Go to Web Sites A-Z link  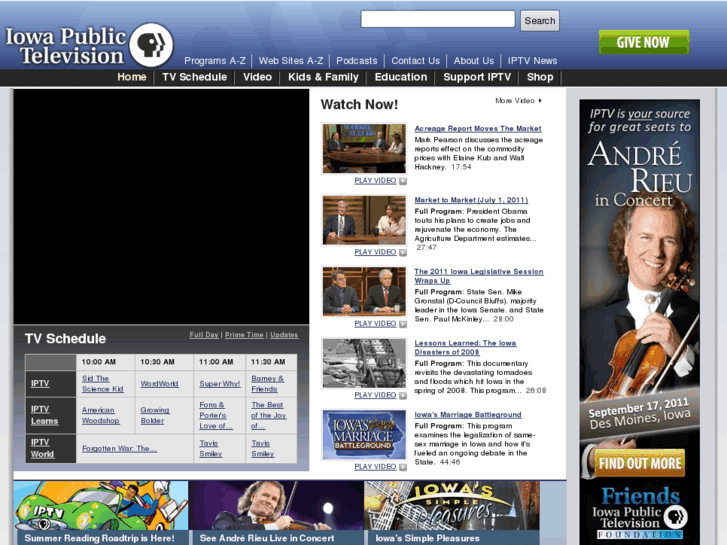(x=291, y=61)
